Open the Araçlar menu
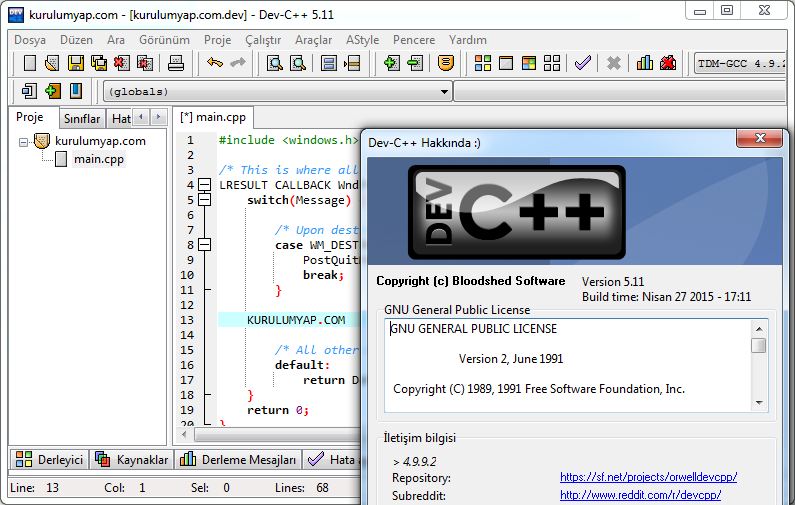795x505 pixels. 313,40
